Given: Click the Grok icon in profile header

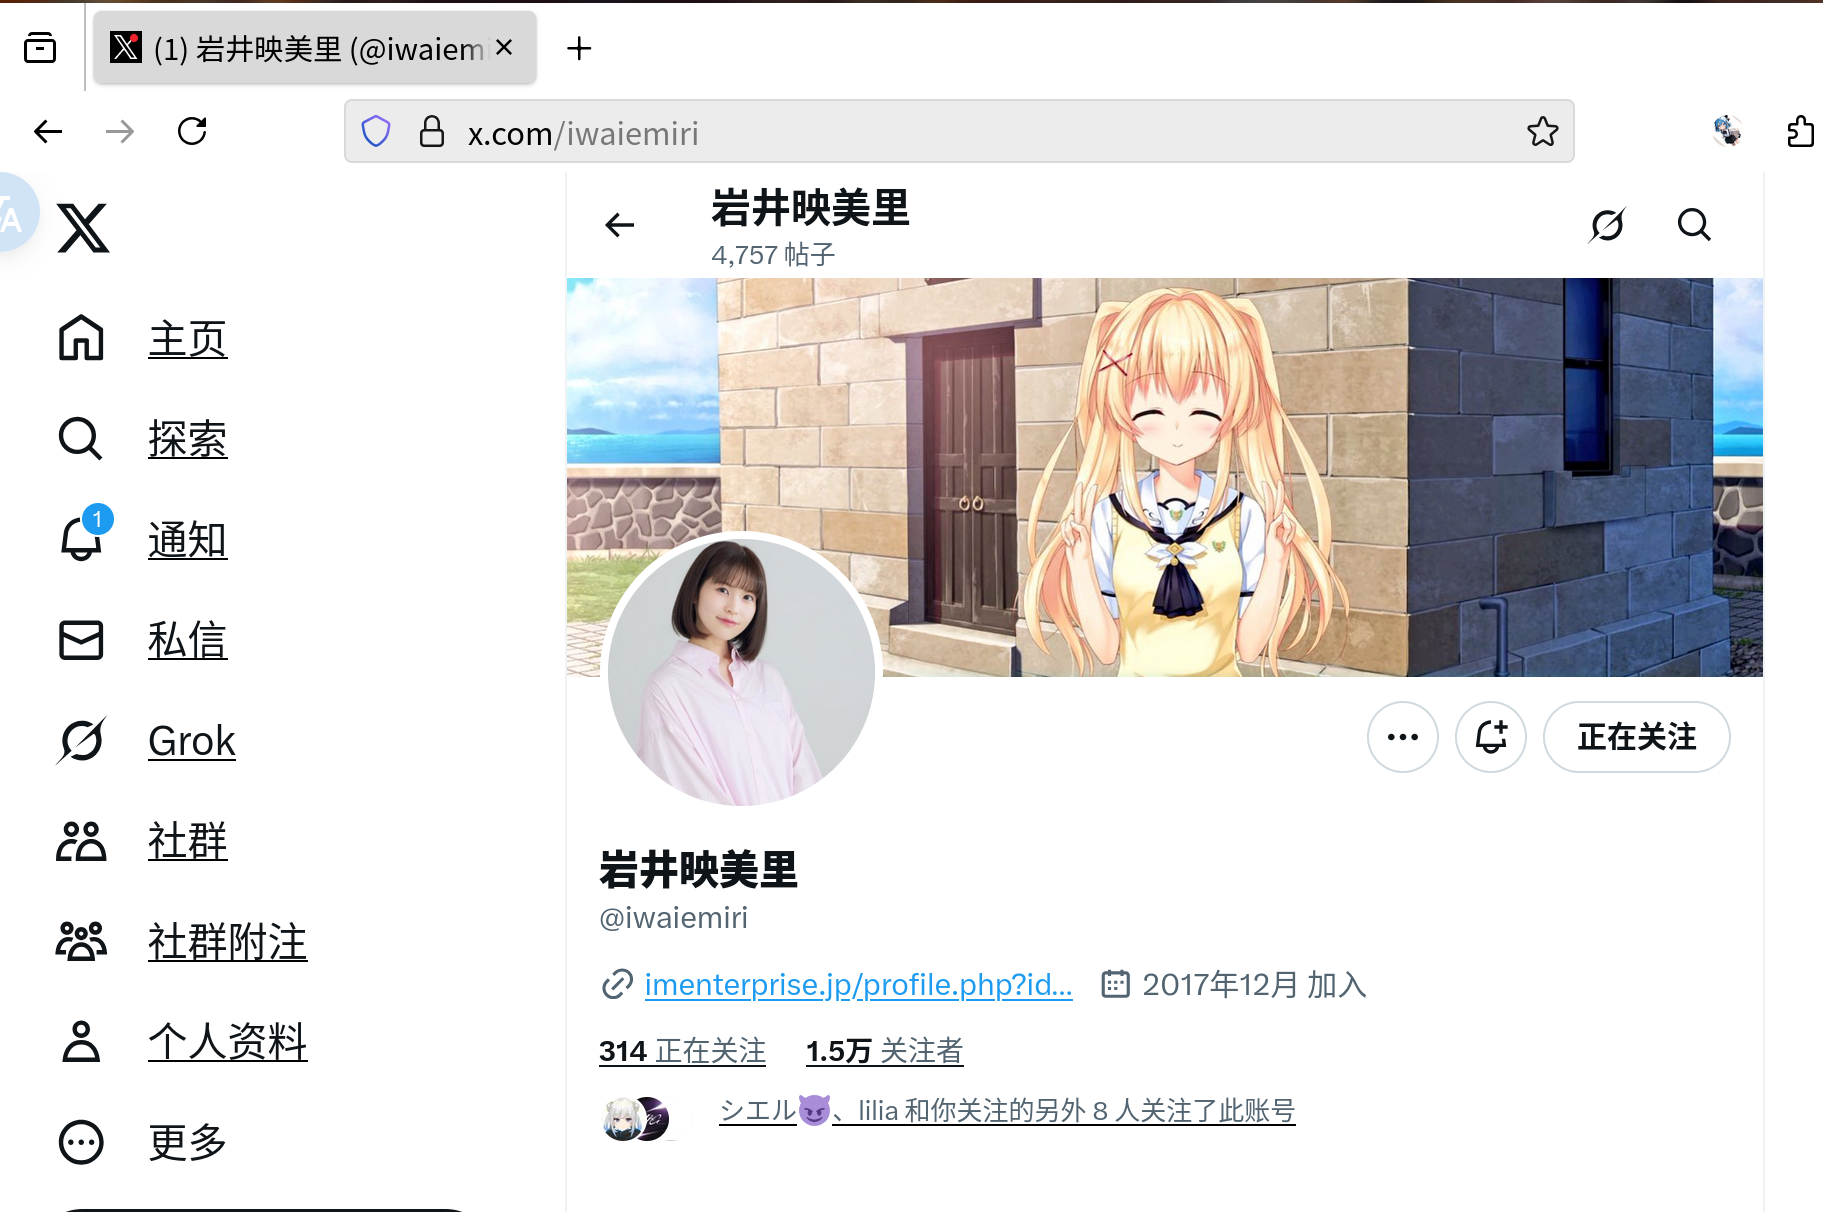Looking at the screenshot, I should coord(1607,225).
